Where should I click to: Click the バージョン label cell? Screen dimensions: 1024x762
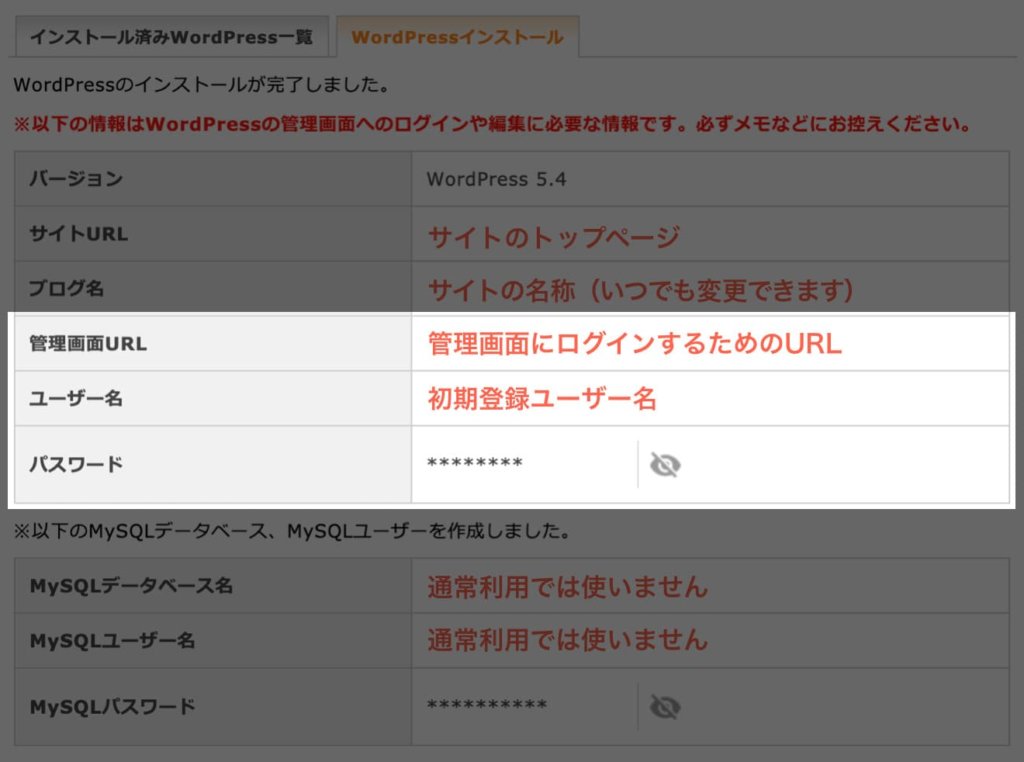point(213,179)
